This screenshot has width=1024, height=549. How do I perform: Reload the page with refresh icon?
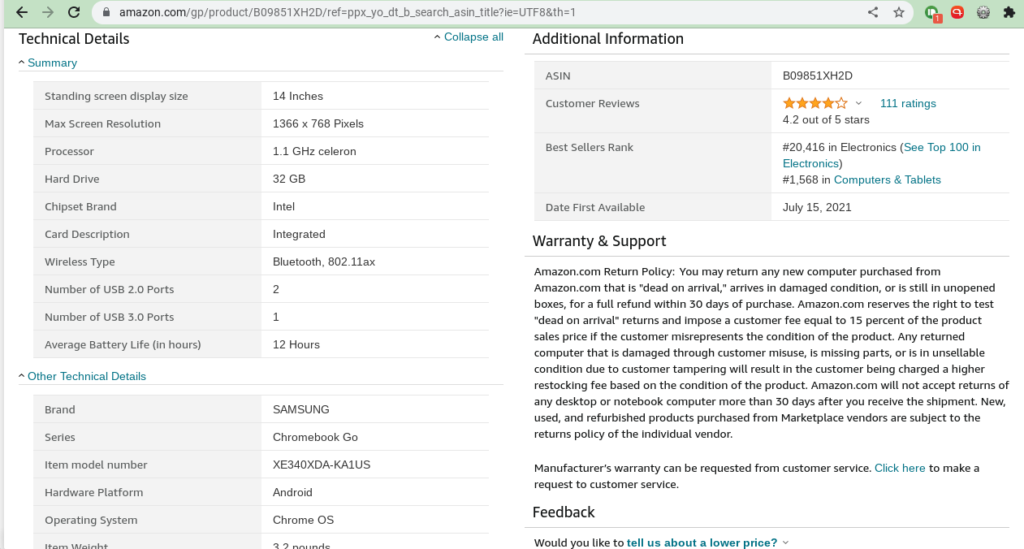(x=74, y=12)
